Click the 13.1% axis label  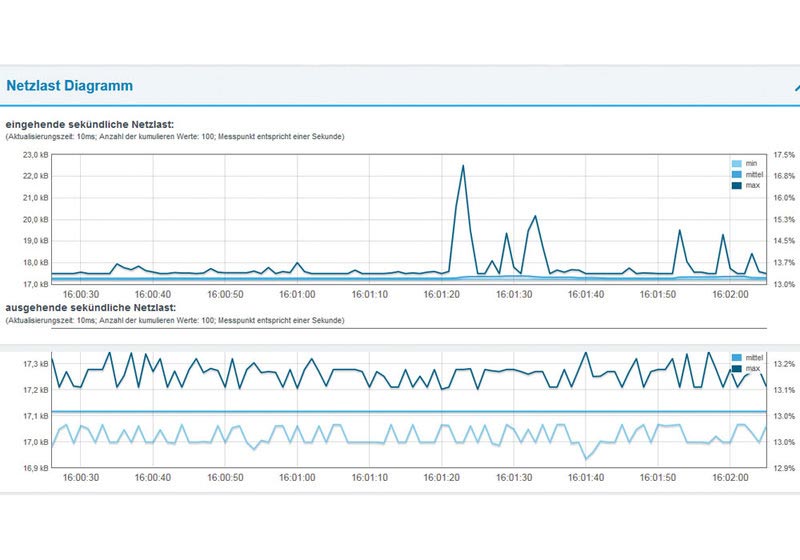784,390
